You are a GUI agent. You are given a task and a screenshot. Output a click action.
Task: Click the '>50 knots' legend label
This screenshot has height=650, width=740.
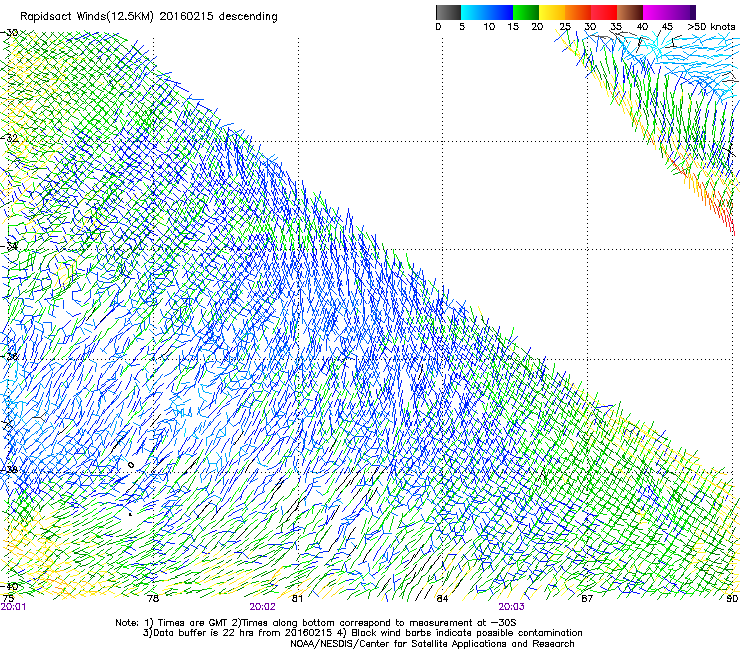click(x=711, y=27)
